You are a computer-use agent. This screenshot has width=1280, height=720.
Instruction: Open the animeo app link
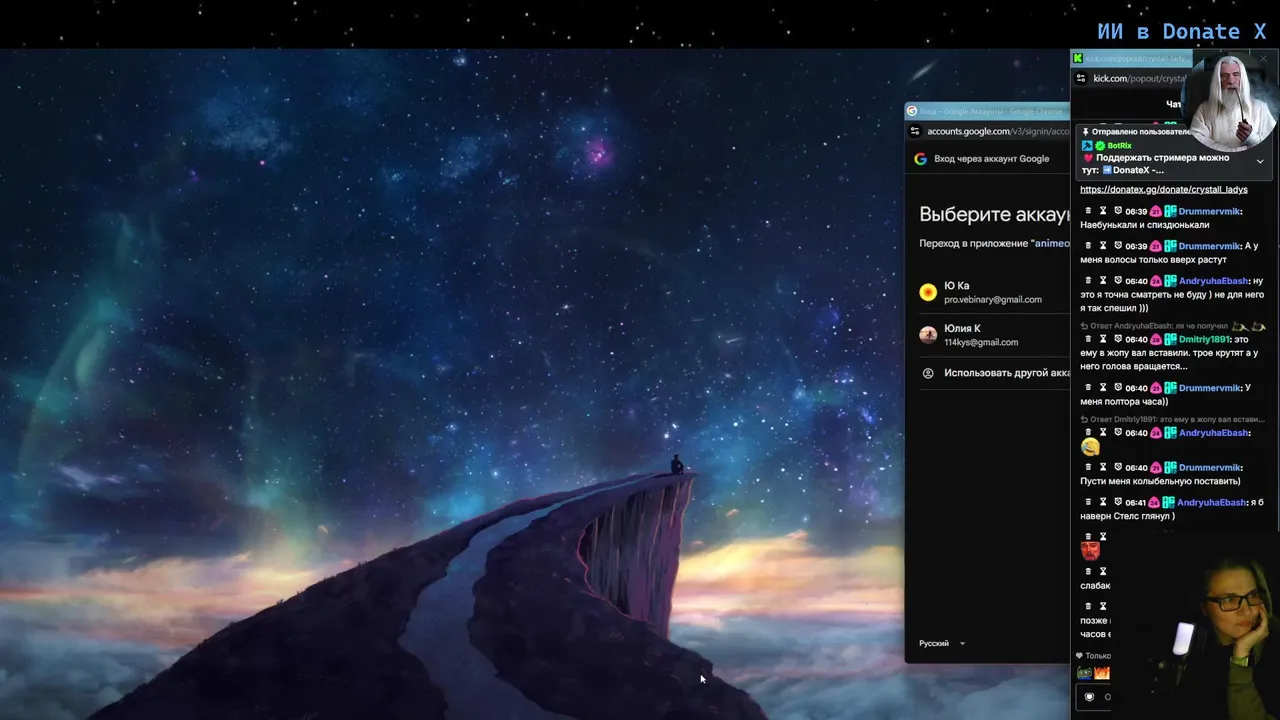(x=1051, y=243)
